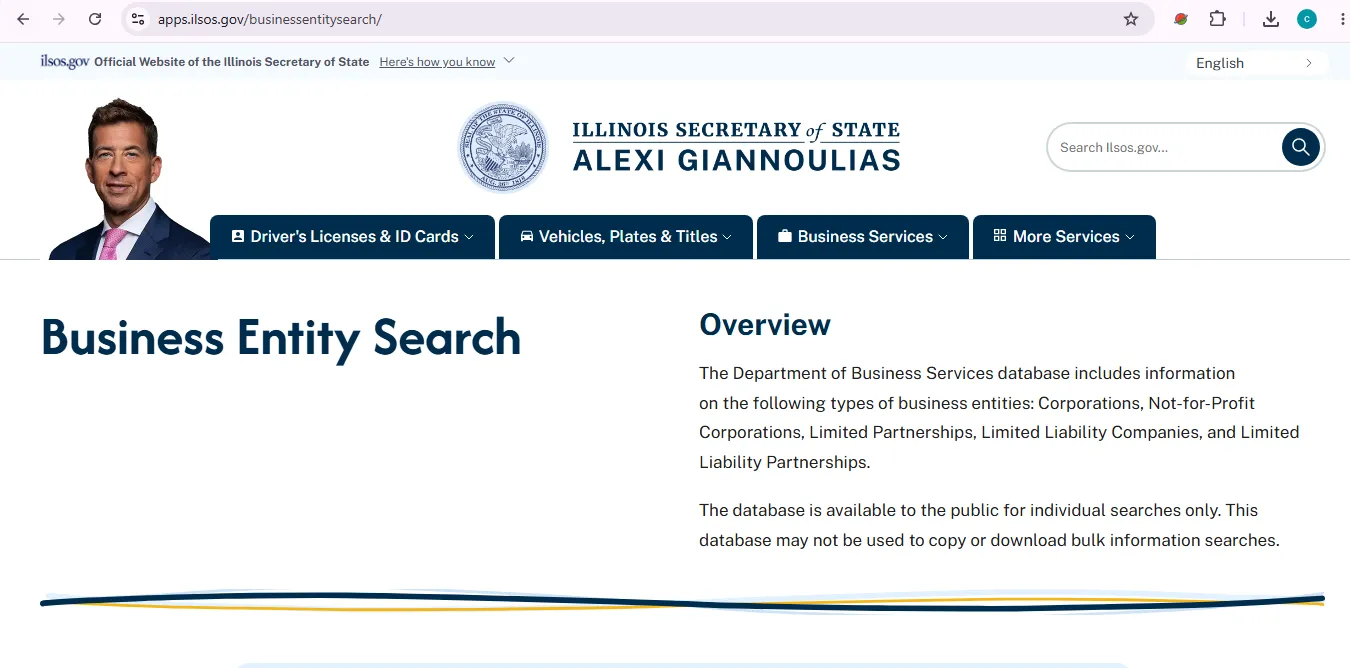Click the chevron on Driver's Licenses & ID Cards

click(x=469, y=238)
